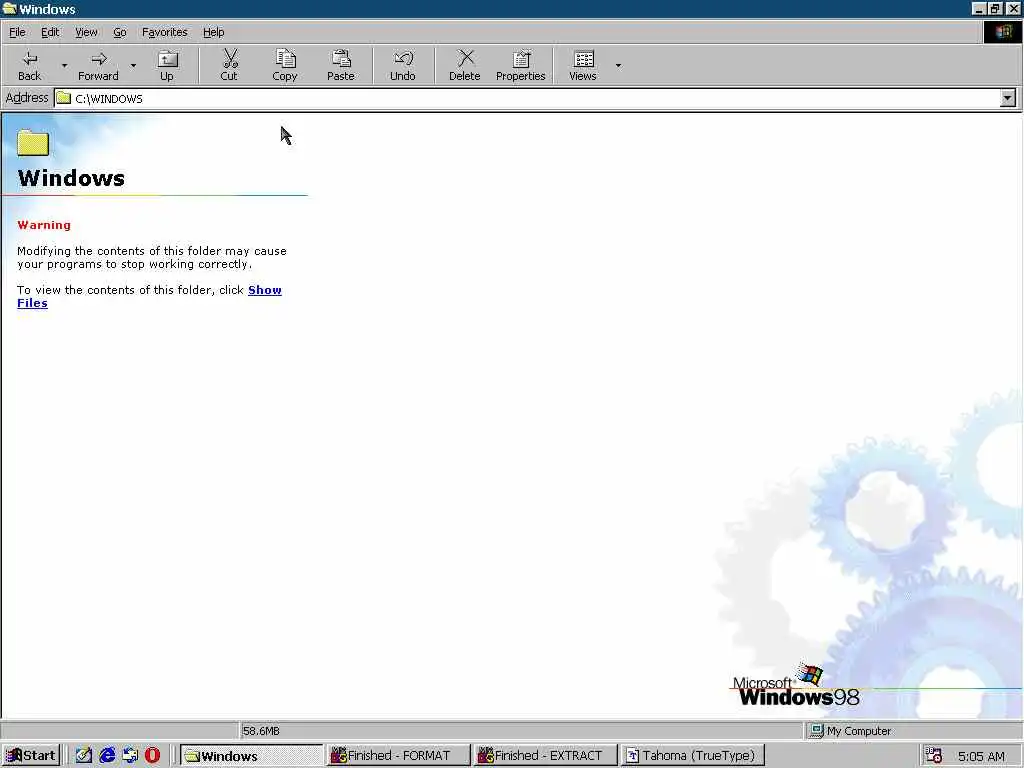Click the Forward toolbar button

99,65
